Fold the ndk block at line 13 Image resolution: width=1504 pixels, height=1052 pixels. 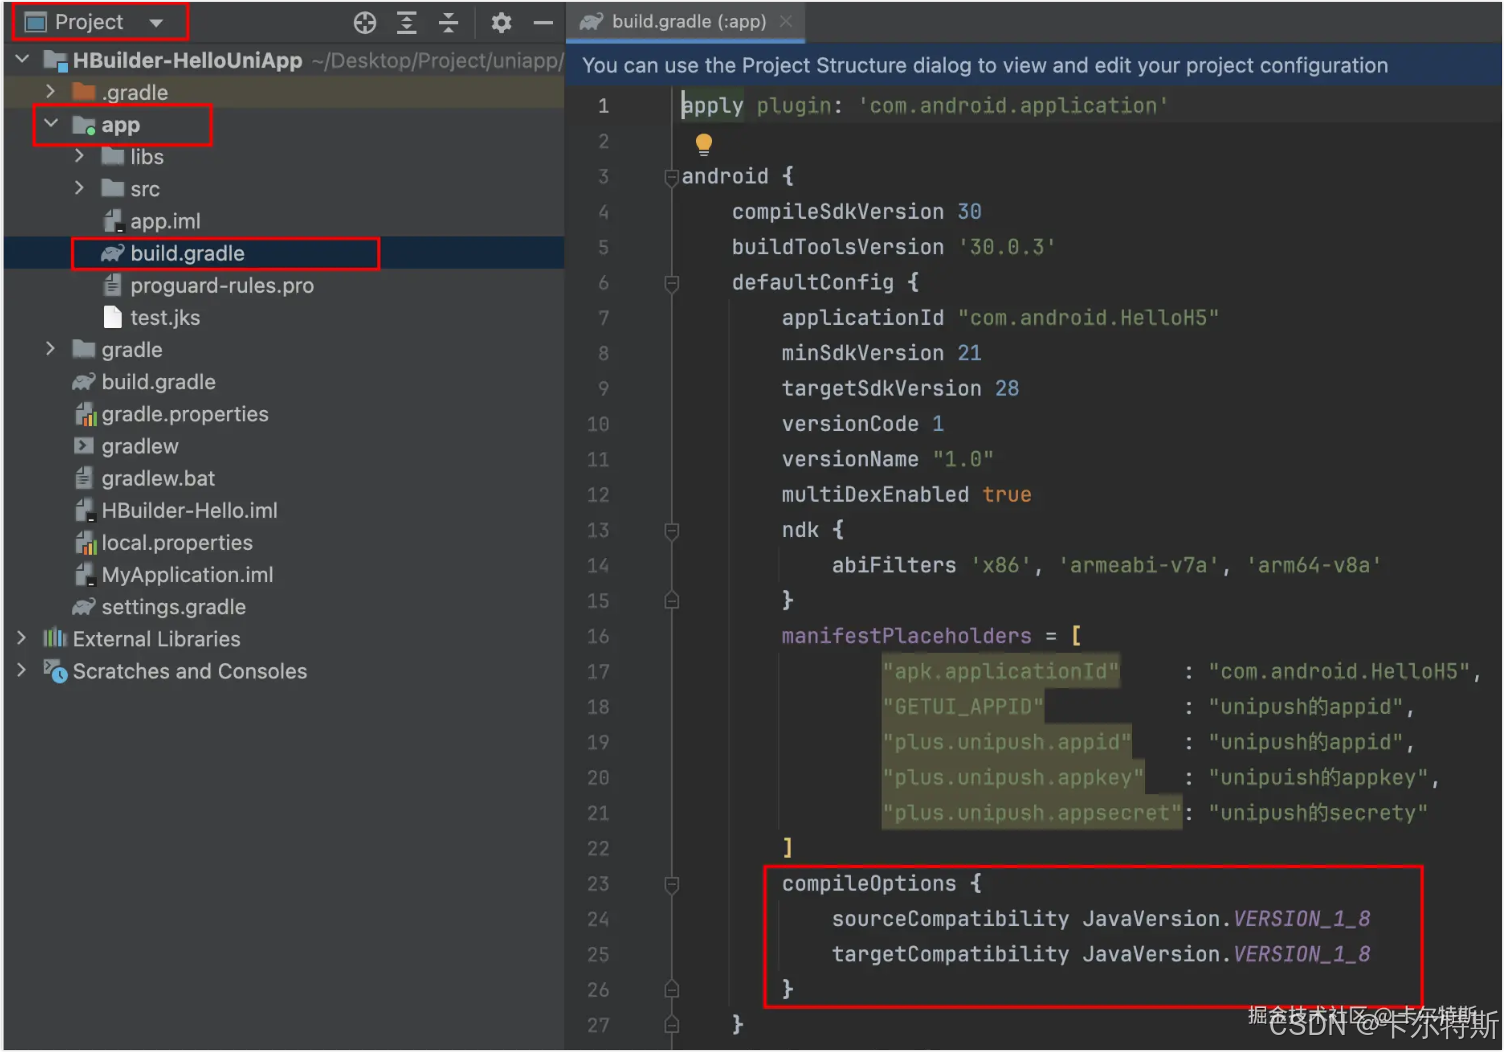pos(672,531)
